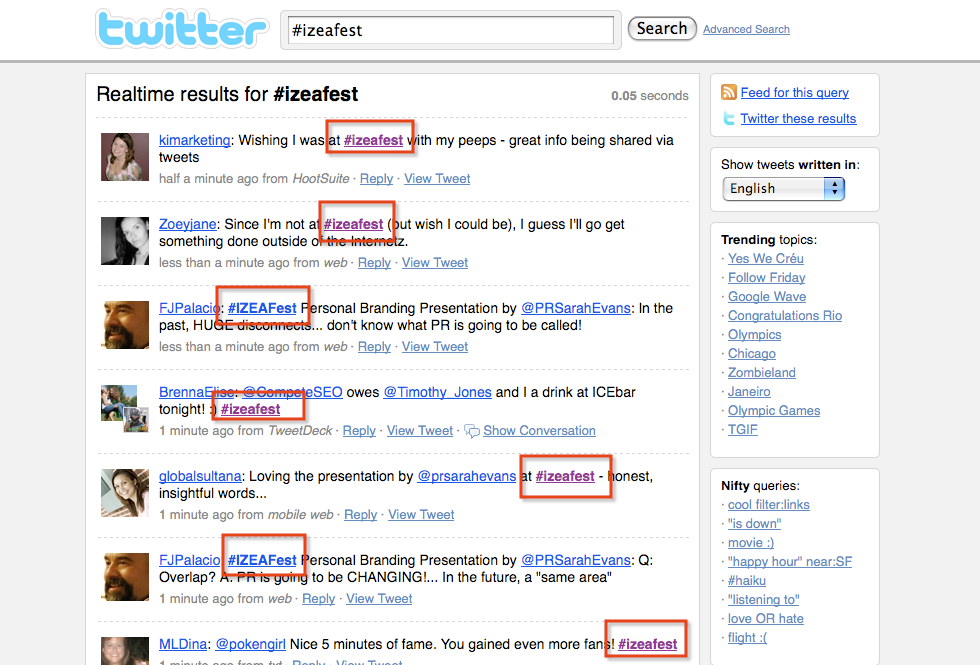Open Advanced Search link
Screen dimensions: 980x665
746,29
